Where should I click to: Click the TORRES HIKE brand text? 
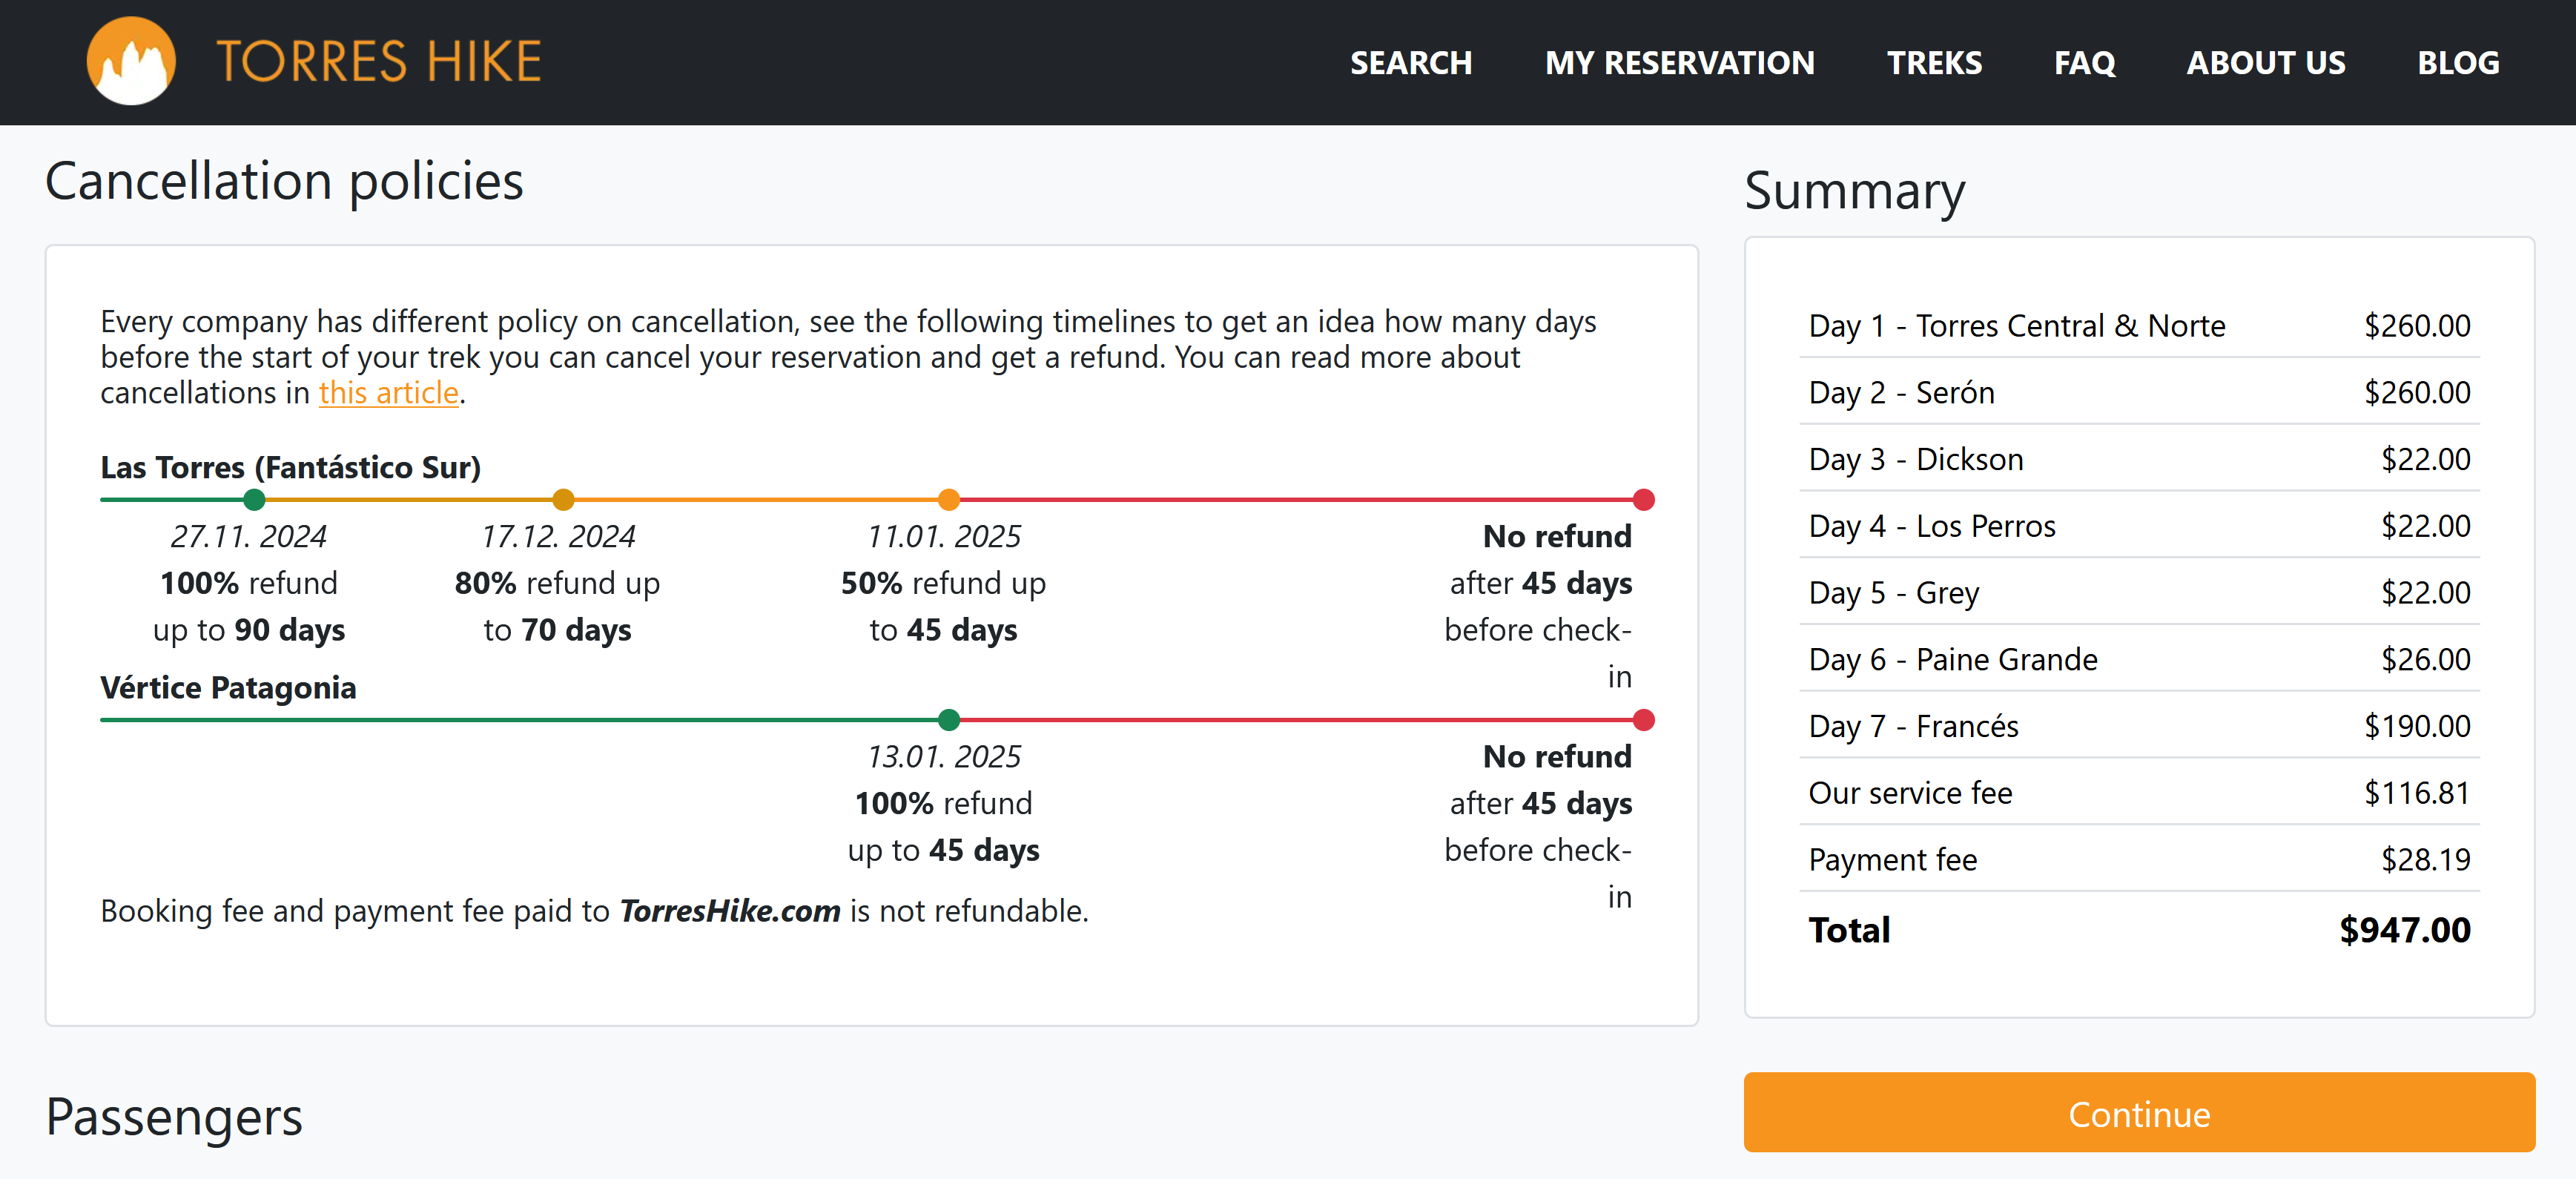(x=378, y=61)
